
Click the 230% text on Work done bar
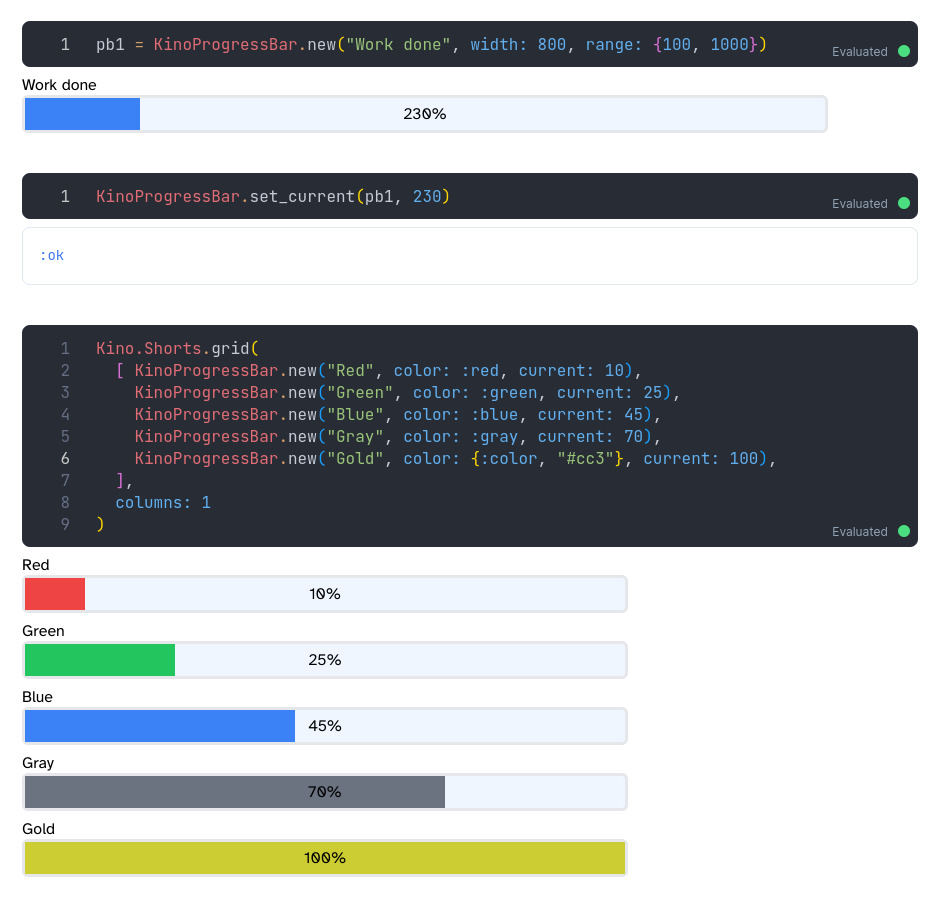tap(425, 114)
